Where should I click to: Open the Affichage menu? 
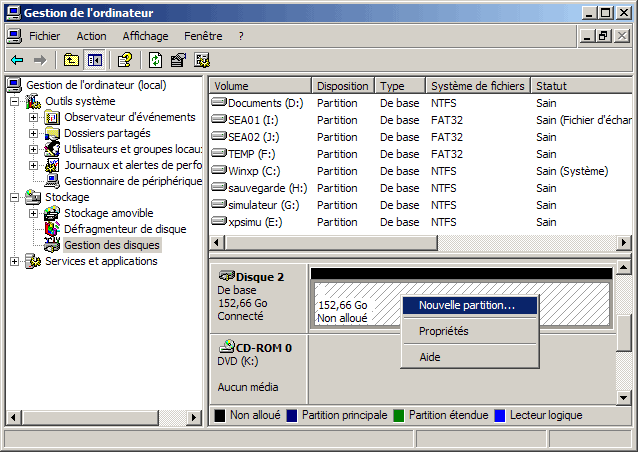145,36
